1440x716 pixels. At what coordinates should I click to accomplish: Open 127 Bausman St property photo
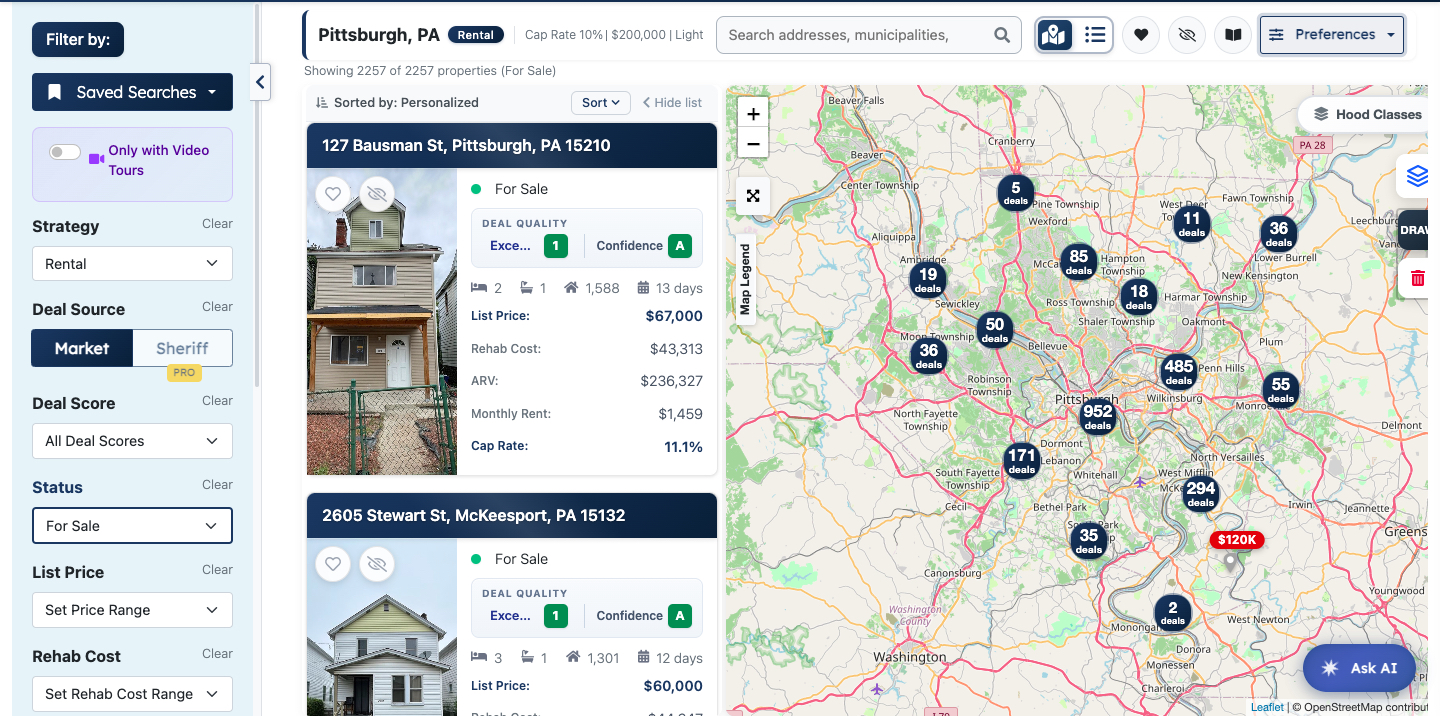pyautogui.click(x=382, y=321)
